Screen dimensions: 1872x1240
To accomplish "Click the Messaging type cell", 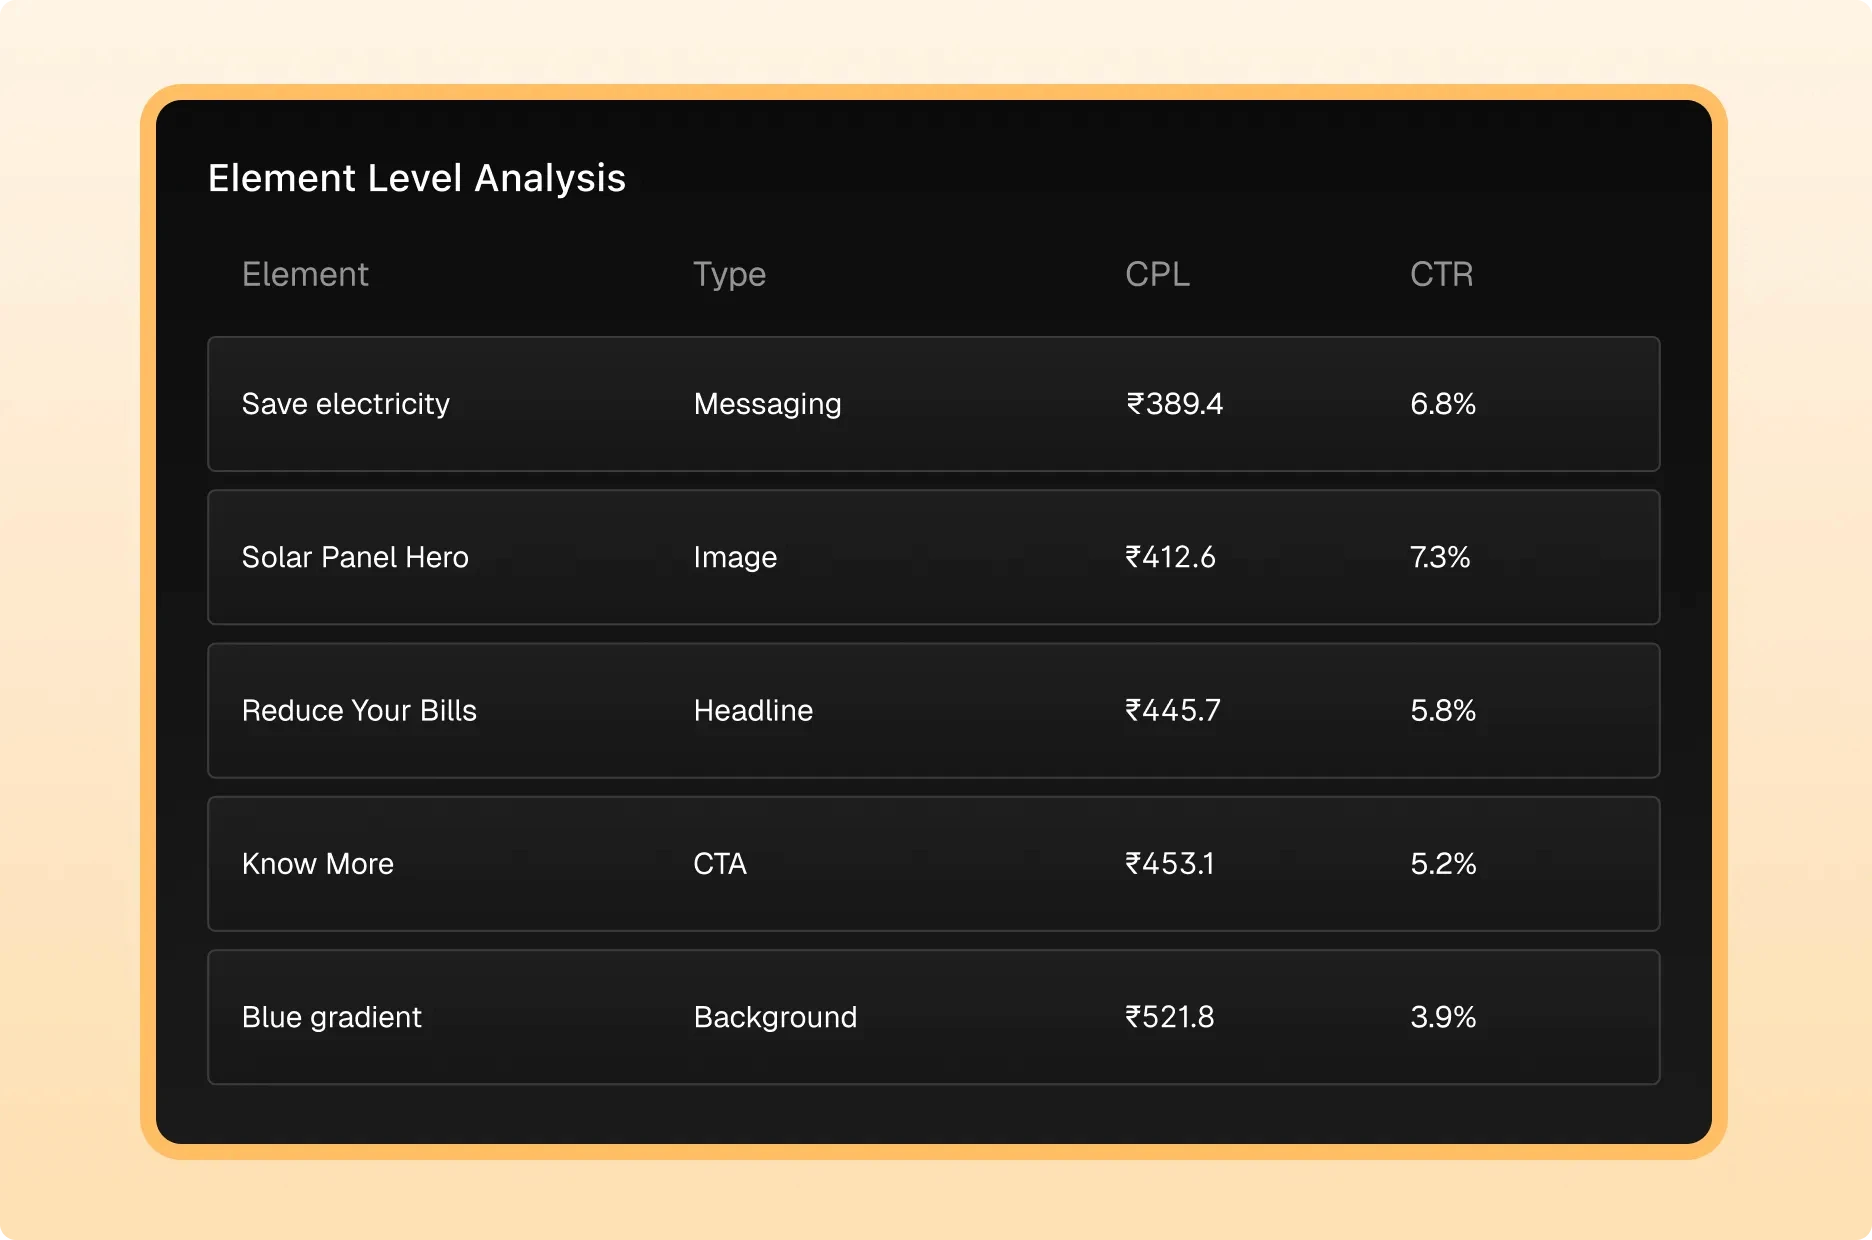I will tap(768, 404).
